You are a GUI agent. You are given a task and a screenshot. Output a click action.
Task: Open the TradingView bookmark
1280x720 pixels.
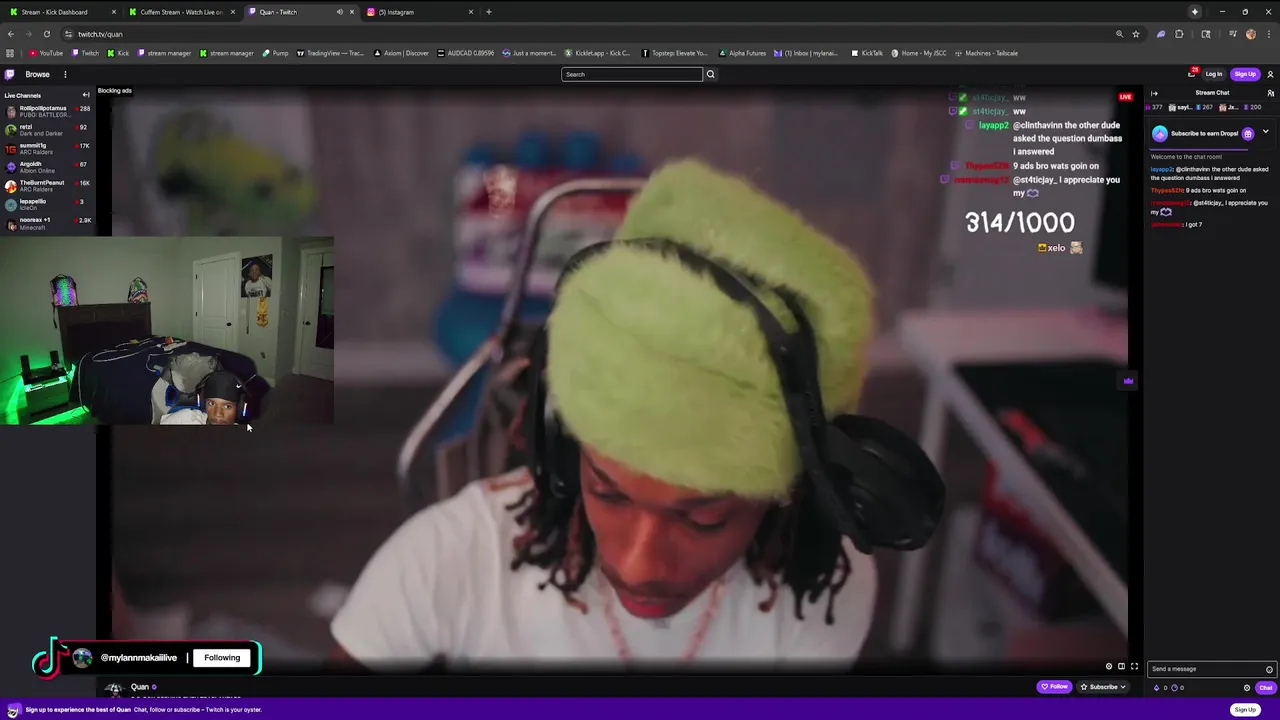[x=330, y=53]
